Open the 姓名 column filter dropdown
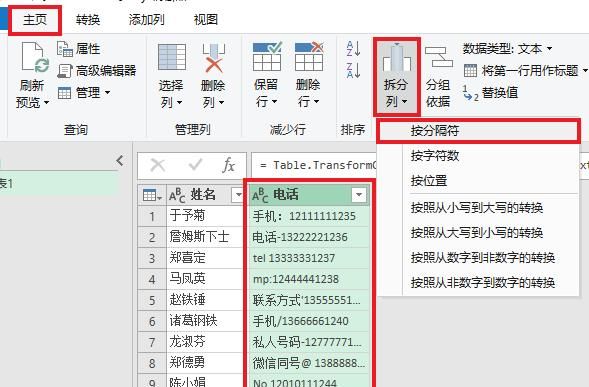Screen dimensions: 589x387 [238, 195]
